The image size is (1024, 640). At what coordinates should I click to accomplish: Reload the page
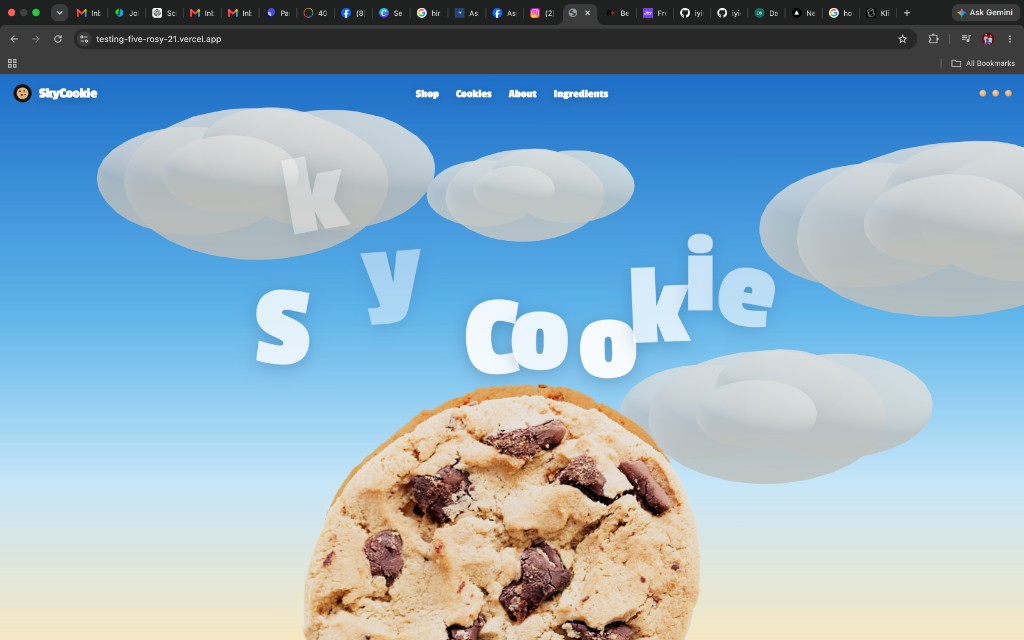[x=57, y=39]
